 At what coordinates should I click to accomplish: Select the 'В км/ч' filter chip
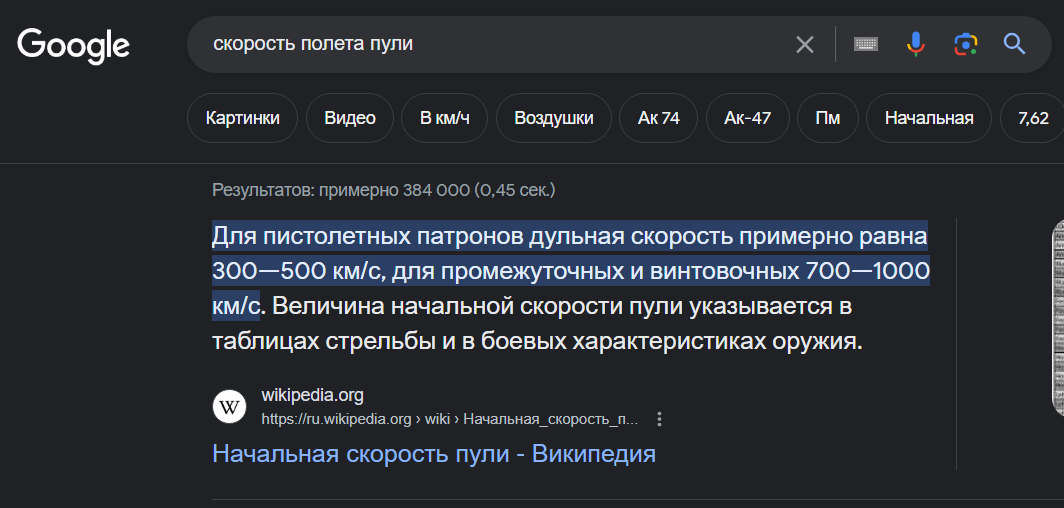(x=445, y=118)
